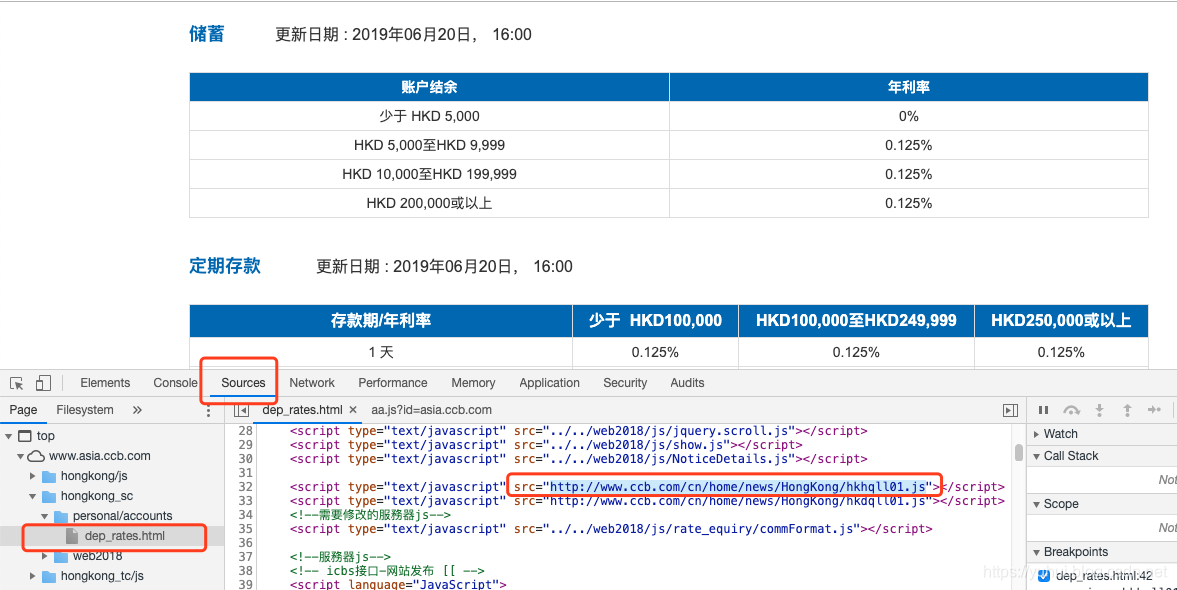This screenshot has width=1177, height=590.
Task: Click the highlighted hkhqll01.js URL
Action: [x=738, y=486]
